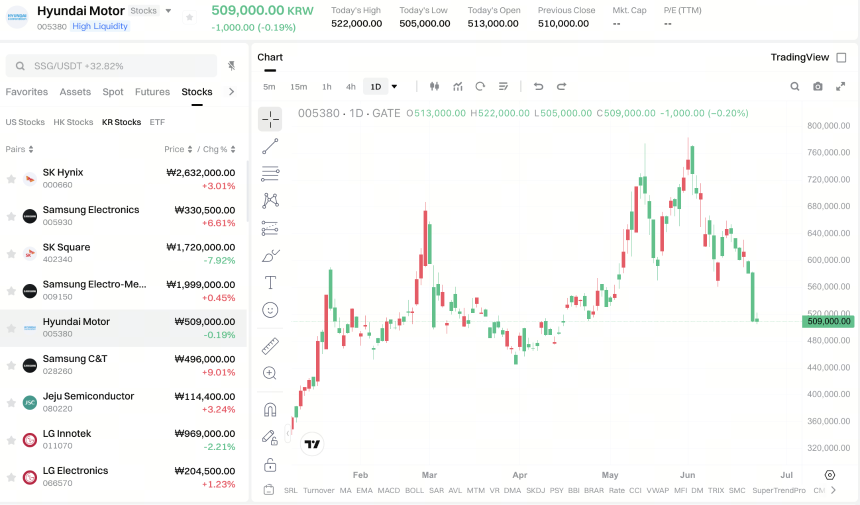The height and width of the screenshot is (505, 860).
Task: Show more market tabs chevron
Action: [231, 92]
